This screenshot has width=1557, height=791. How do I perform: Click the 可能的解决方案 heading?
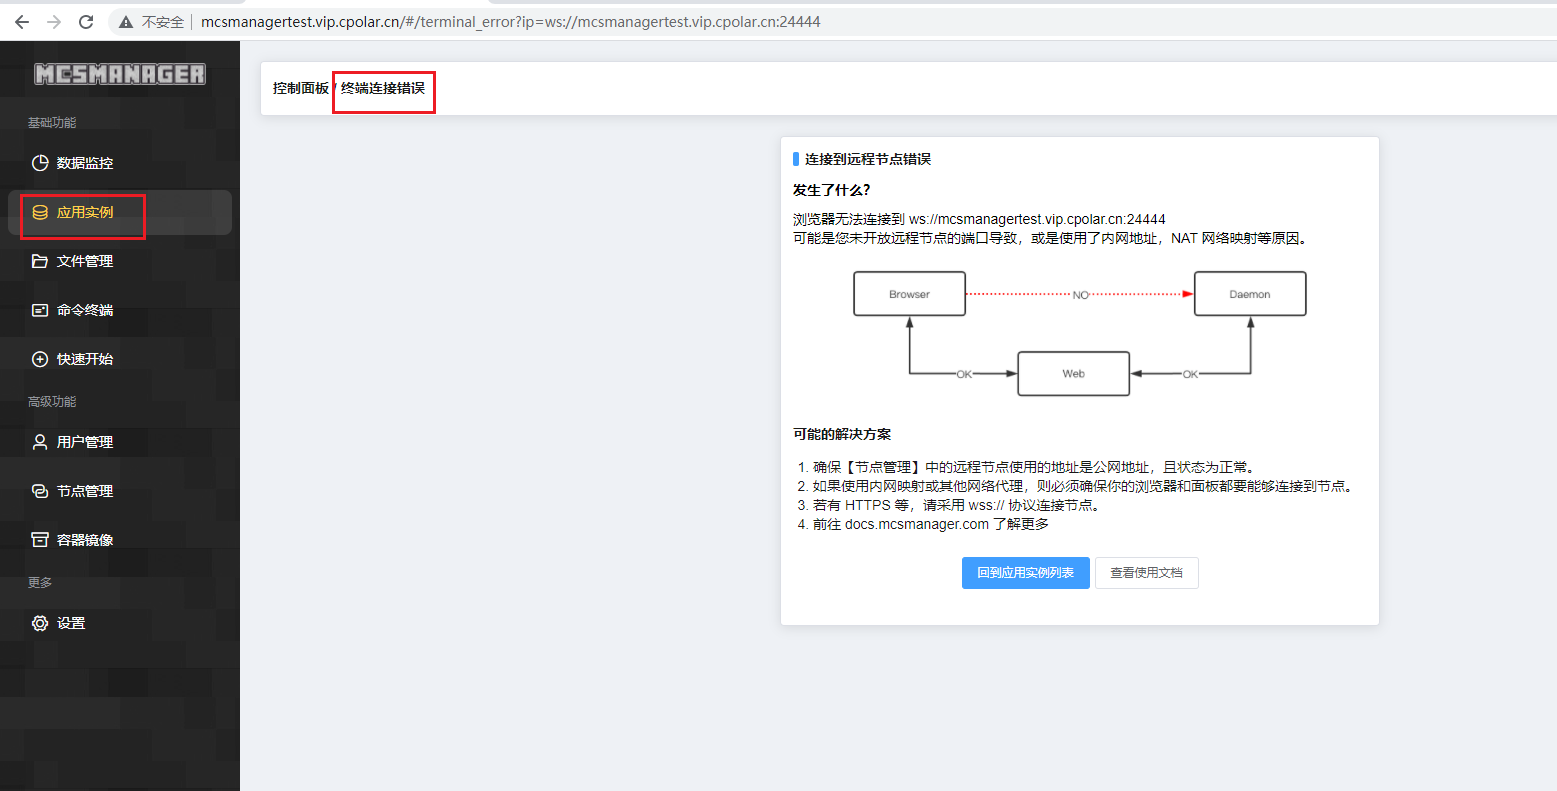(842, 434)
